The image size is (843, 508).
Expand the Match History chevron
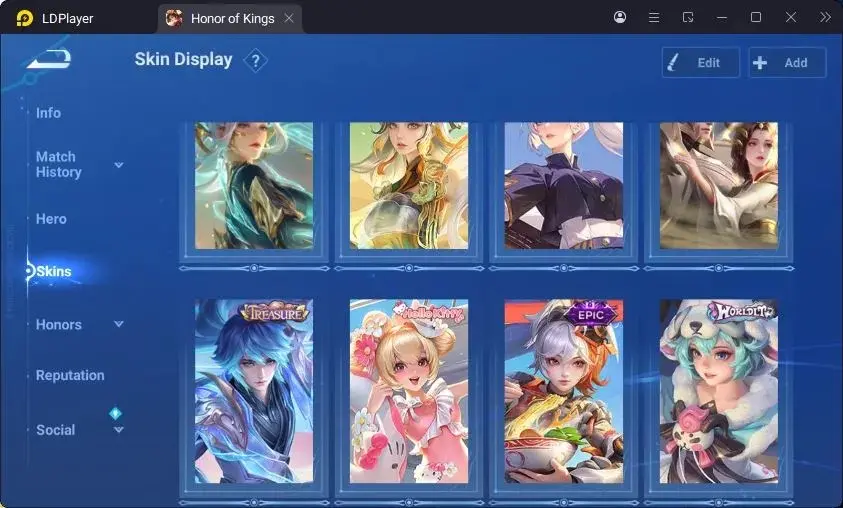coord(119,164)
